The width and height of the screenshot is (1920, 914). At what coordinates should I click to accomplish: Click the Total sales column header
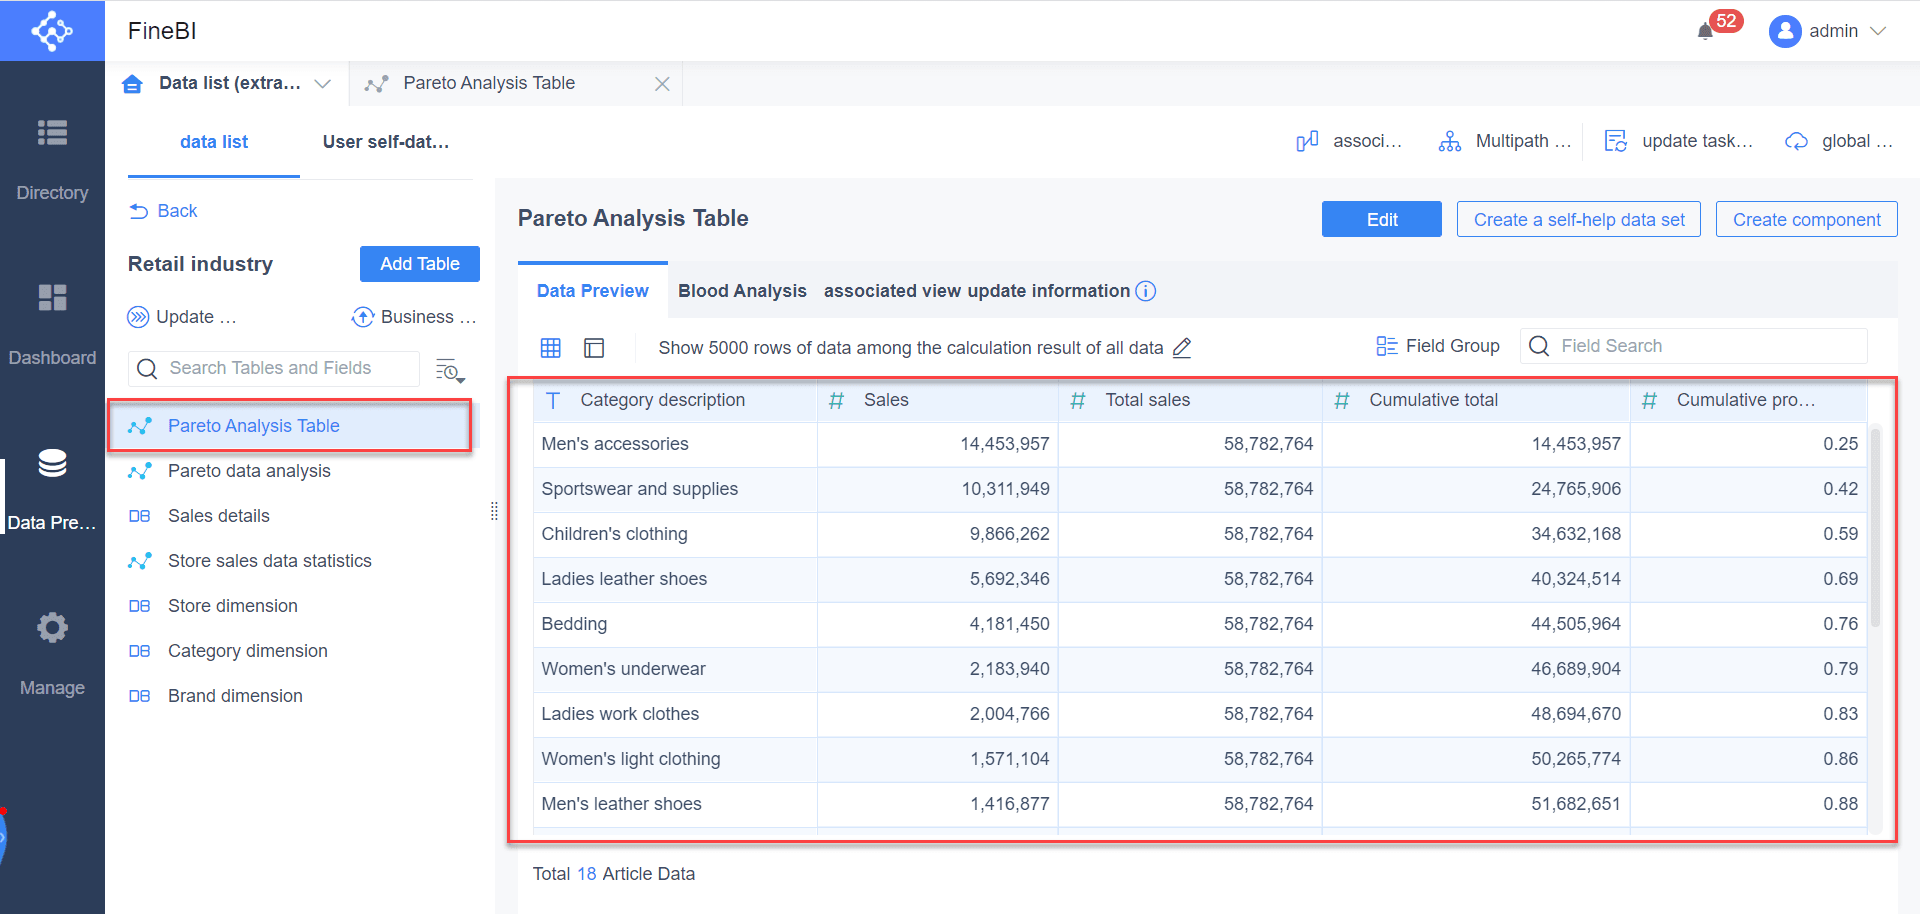click(1190, 400)
